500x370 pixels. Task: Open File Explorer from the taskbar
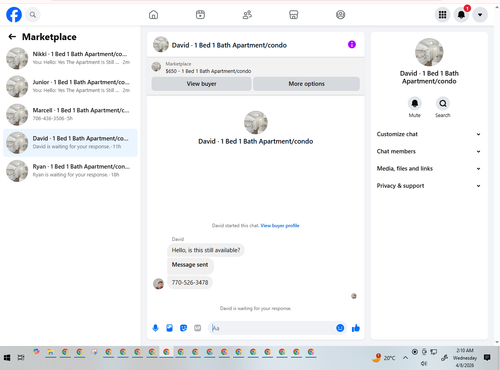coord(51,352)
